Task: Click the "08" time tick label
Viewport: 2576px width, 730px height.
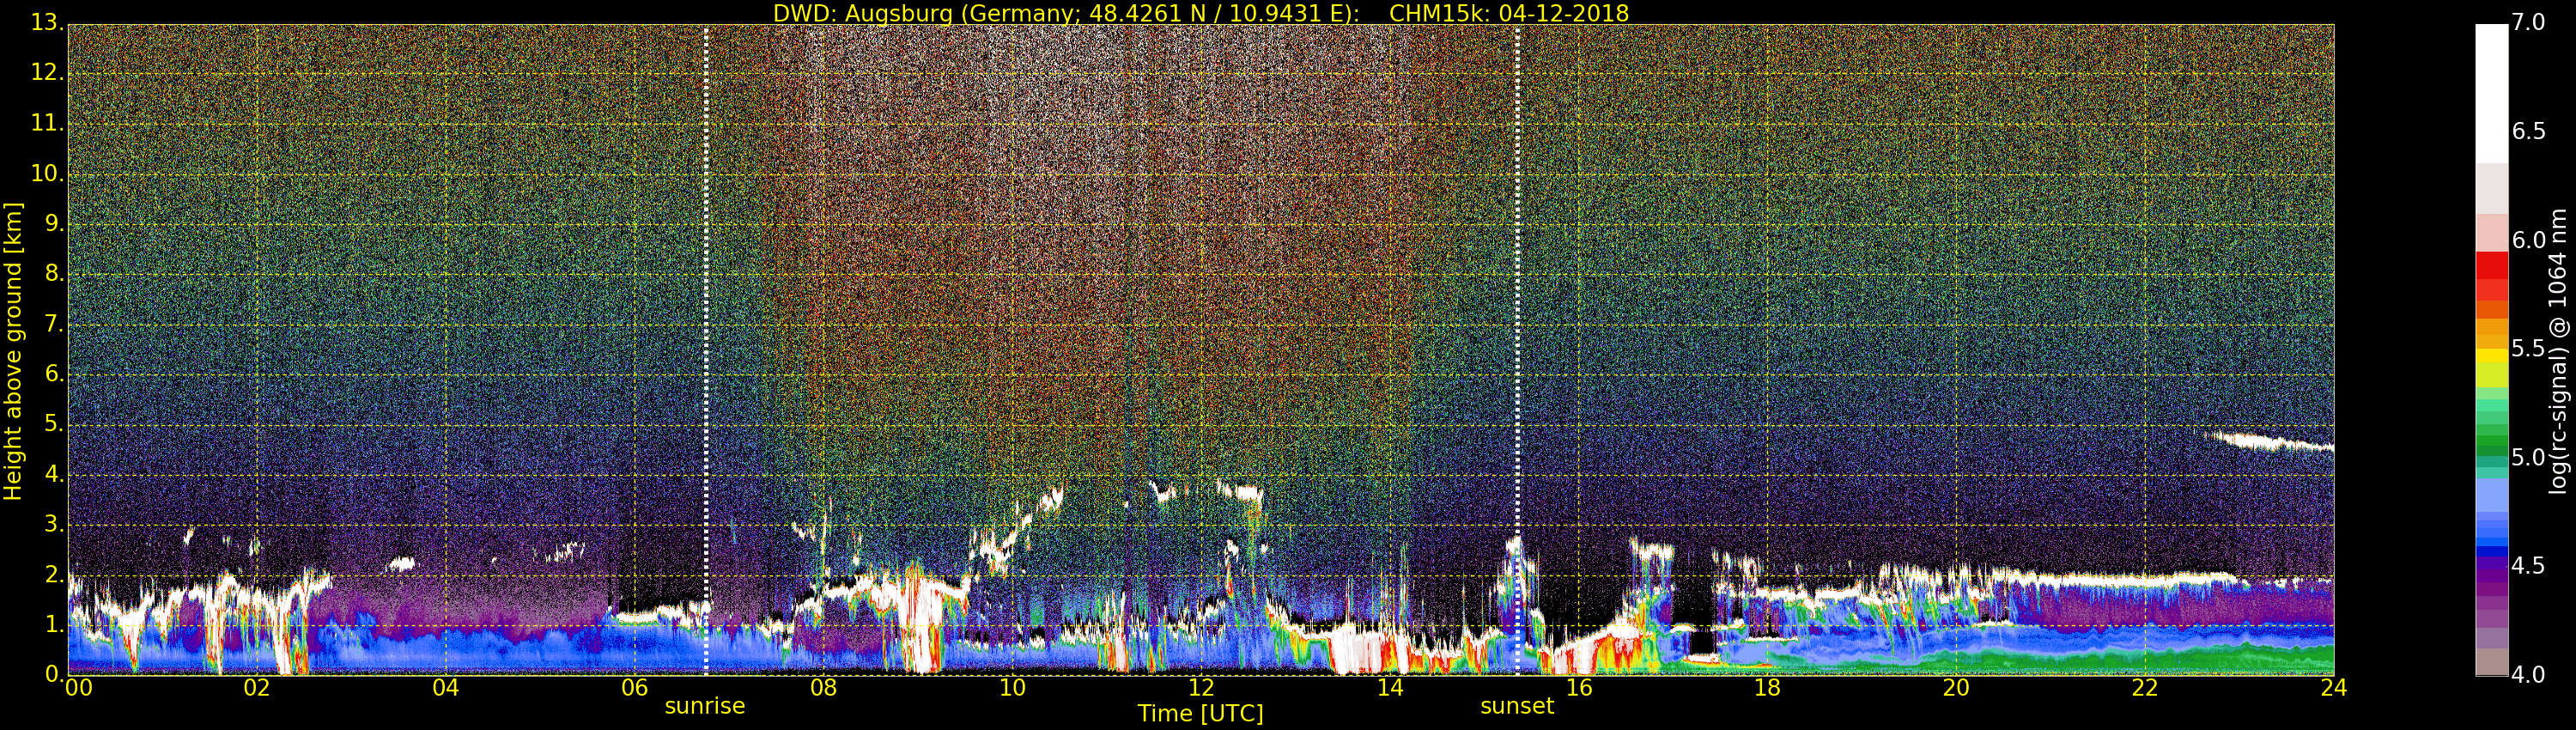Action: 823,688
